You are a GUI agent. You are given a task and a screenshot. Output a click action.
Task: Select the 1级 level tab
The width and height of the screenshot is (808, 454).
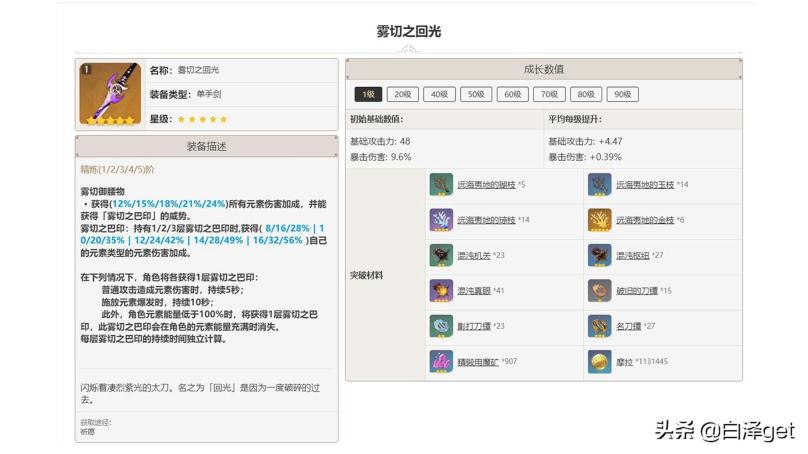[x=366, y=94]
